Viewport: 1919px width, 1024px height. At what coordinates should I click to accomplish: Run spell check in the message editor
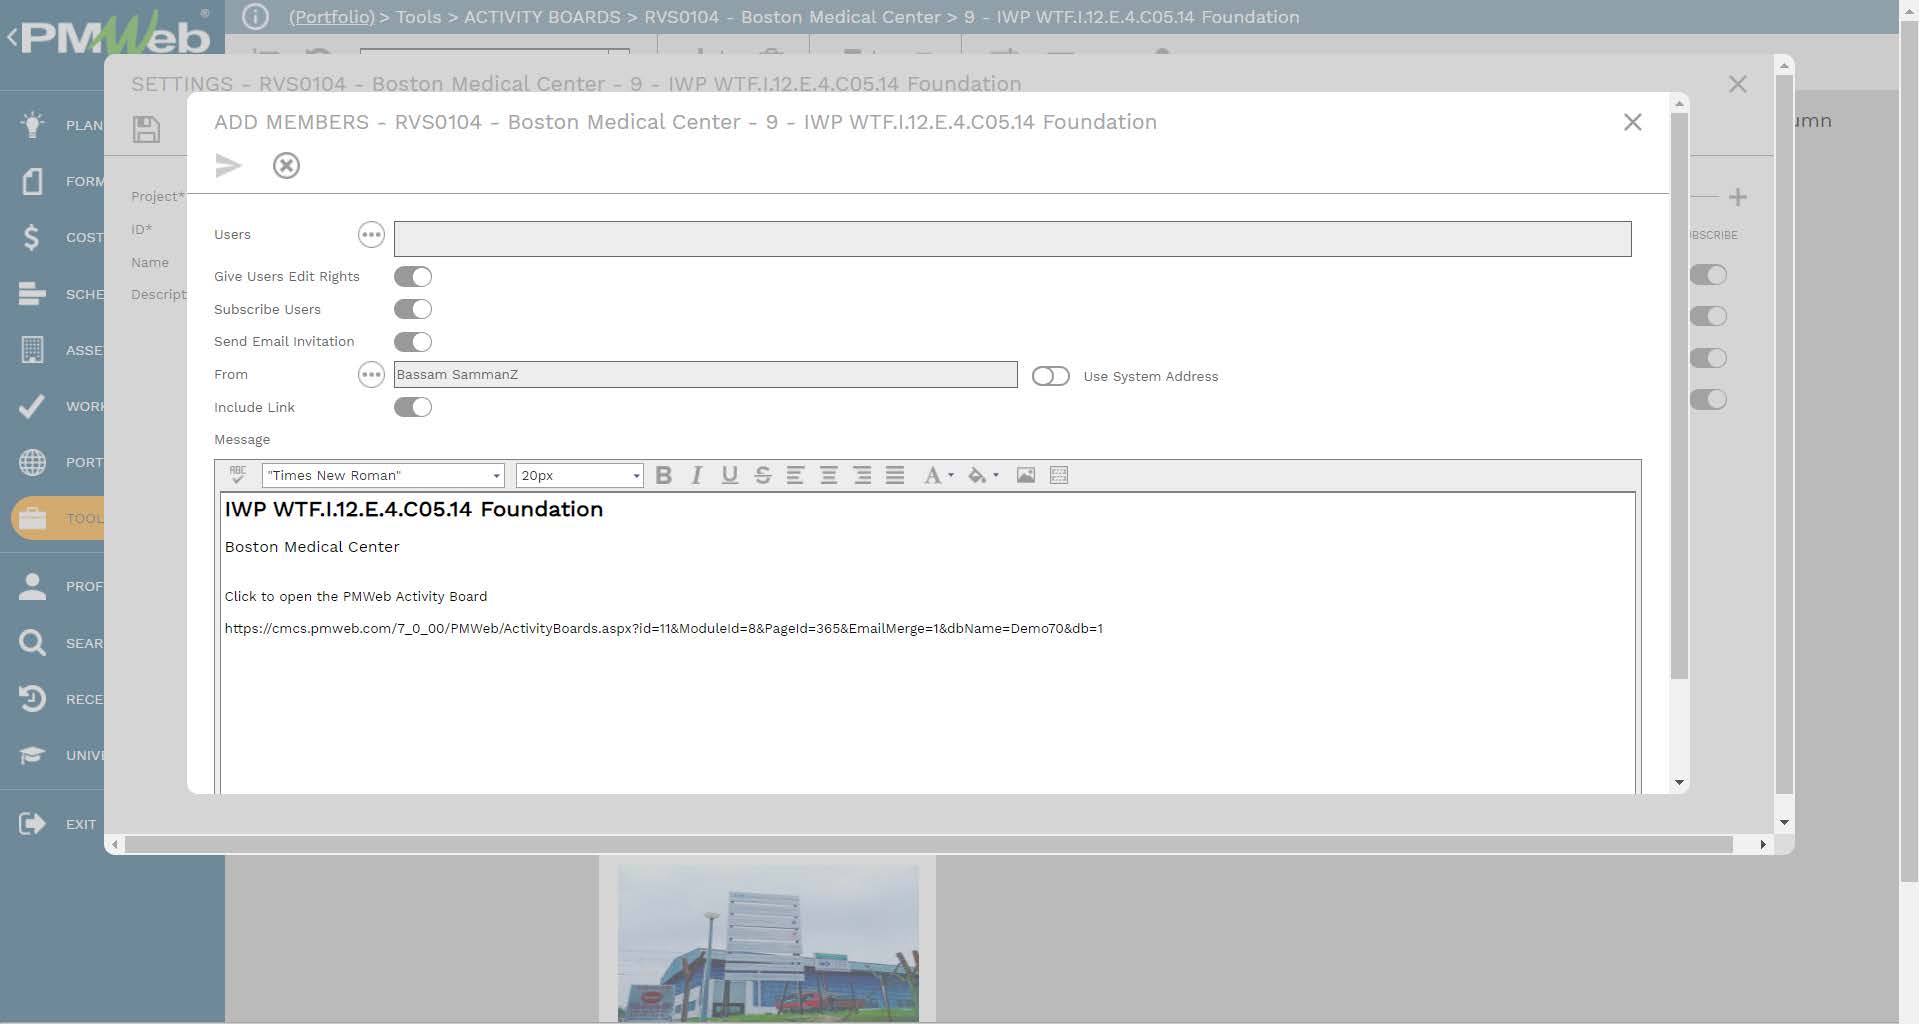click(x=237, y=475)
